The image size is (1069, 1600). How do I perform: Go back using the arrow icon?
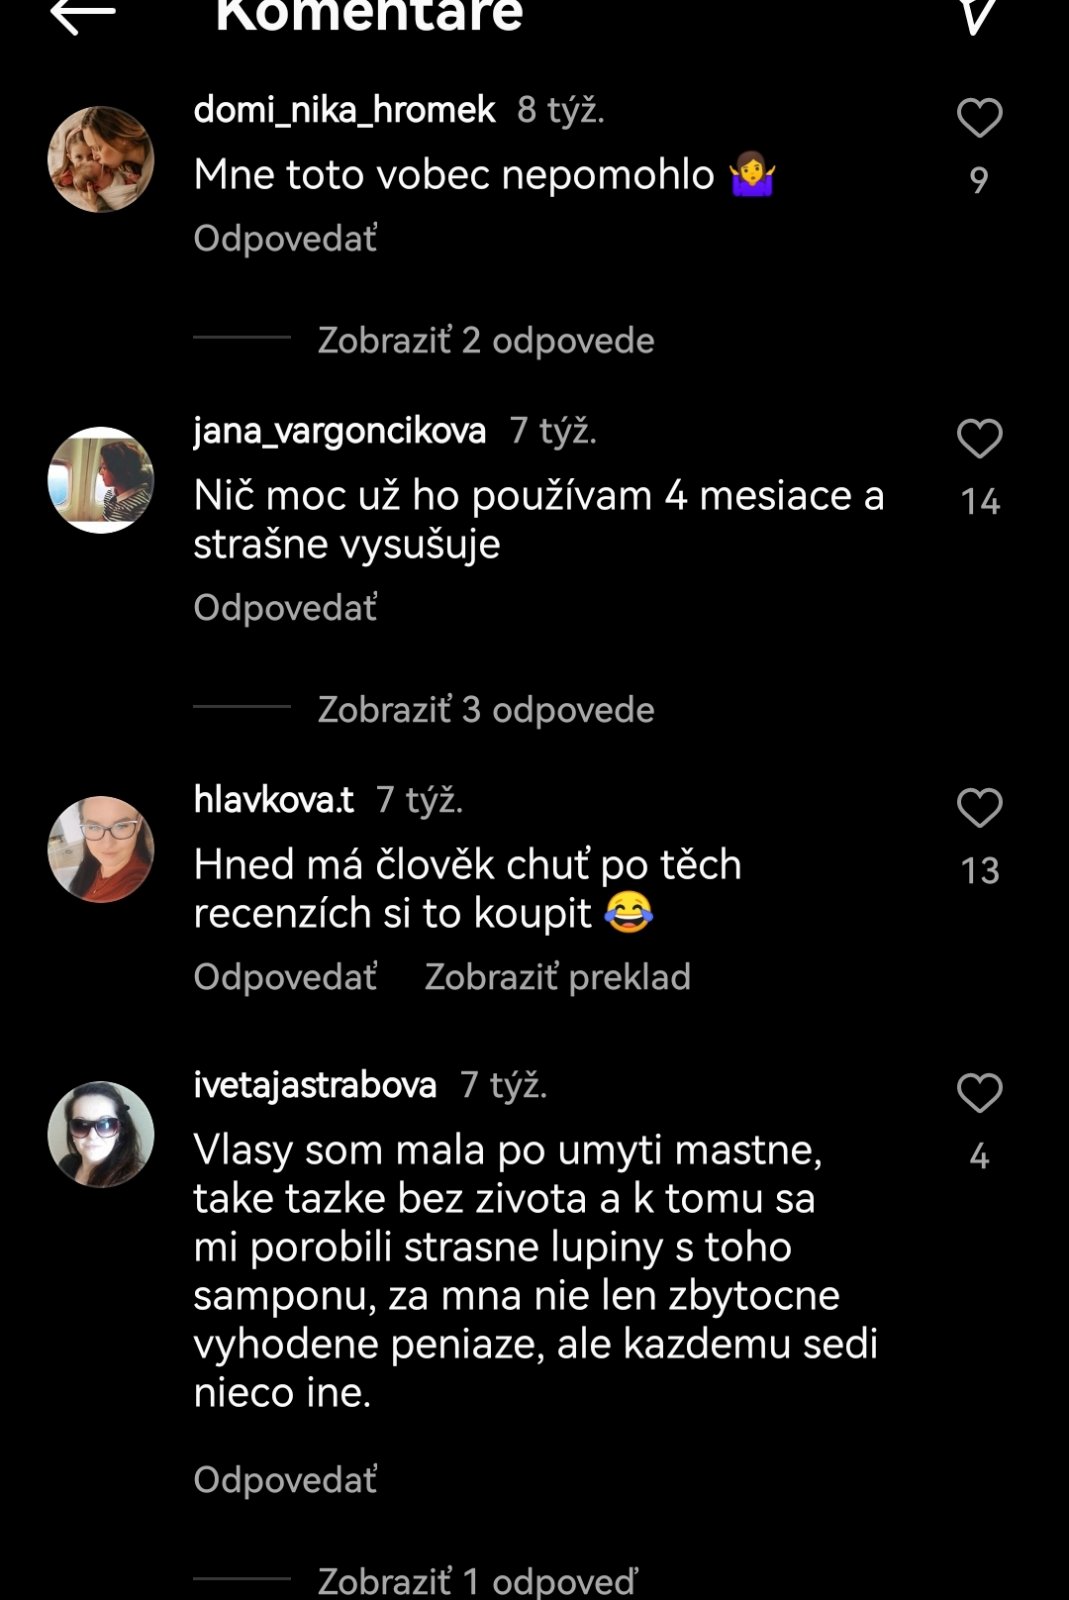point(82,14)
